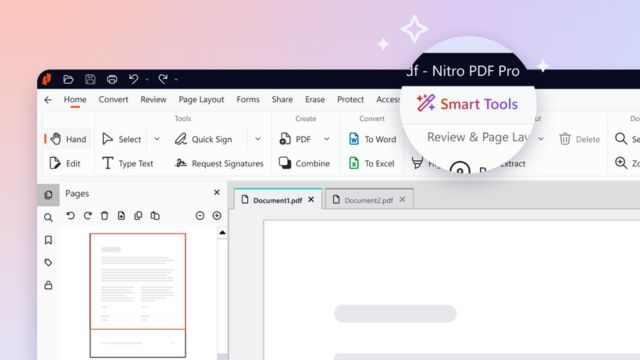
Task: Click the fifth icon in Pages toolbar (overlapping pages)
Action: (x=138, y=216)
